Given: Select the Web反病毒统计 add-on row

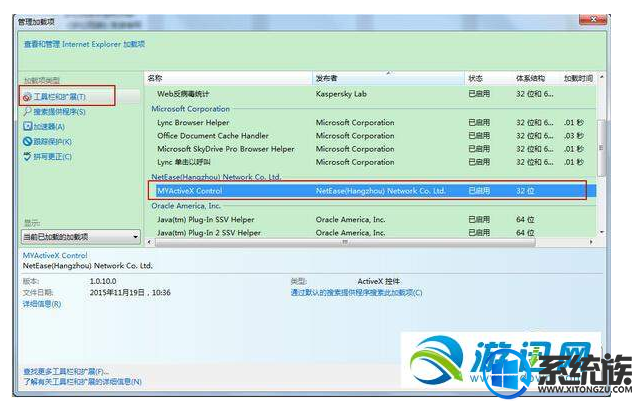Looking at the screenshot, I should pyautogui.click(x=371, y=94).
